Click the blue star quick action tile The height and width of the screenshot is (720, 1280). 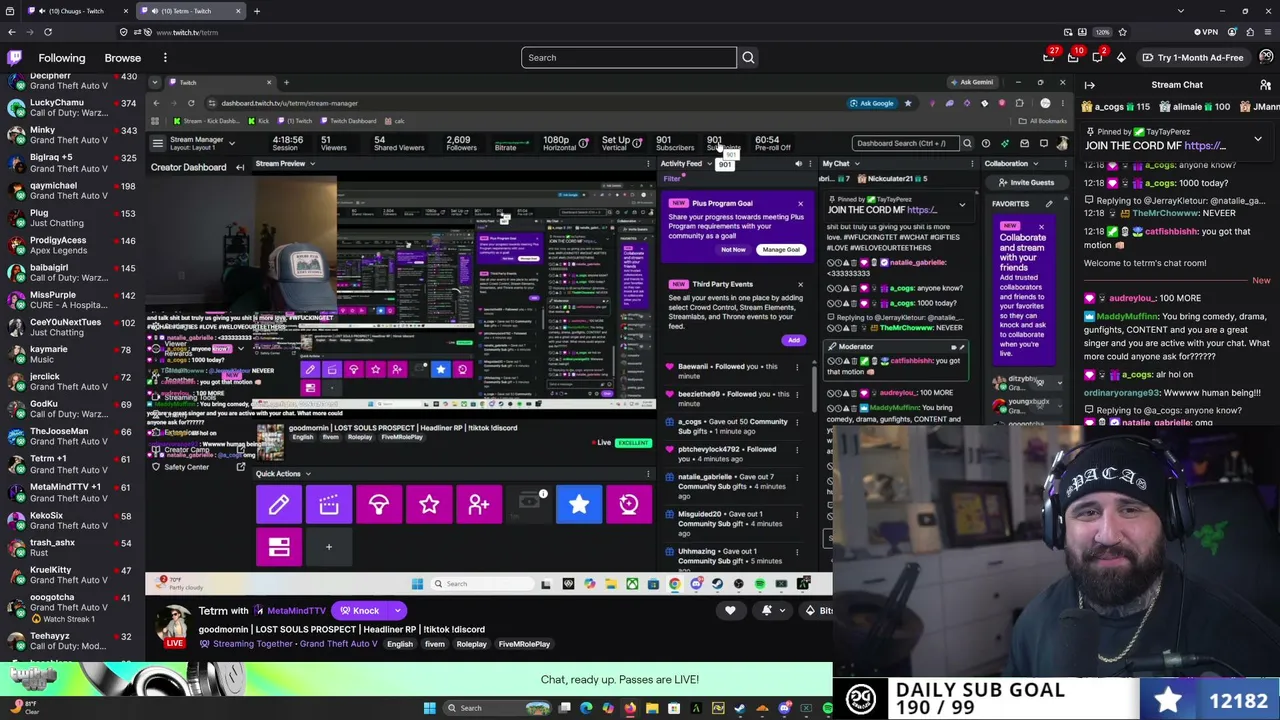pyautogui.click(x=579, y=505)
